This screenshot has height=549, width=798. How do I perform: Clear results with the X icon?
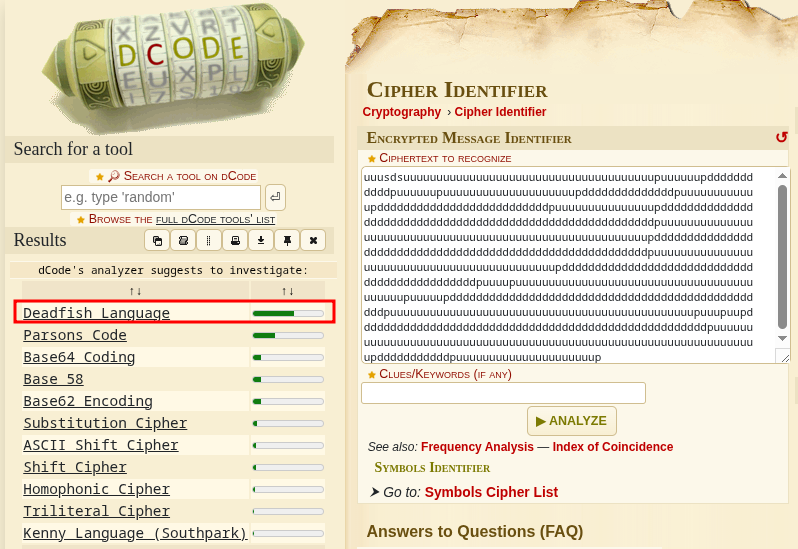313,240
